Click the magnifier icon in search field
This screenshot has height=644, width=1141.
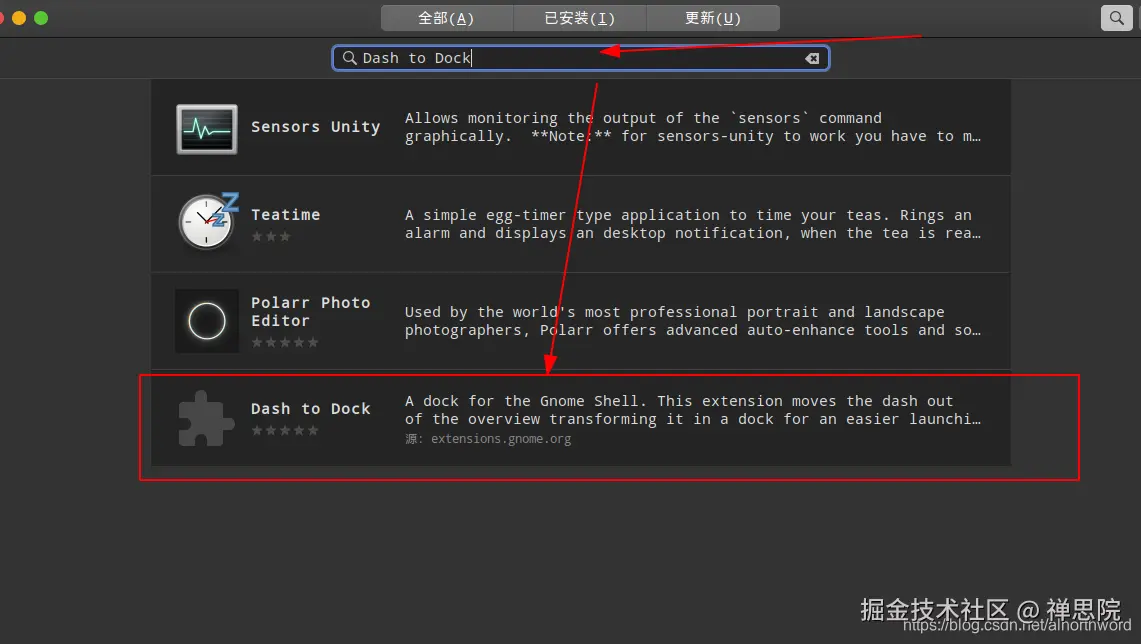point(349,58)
